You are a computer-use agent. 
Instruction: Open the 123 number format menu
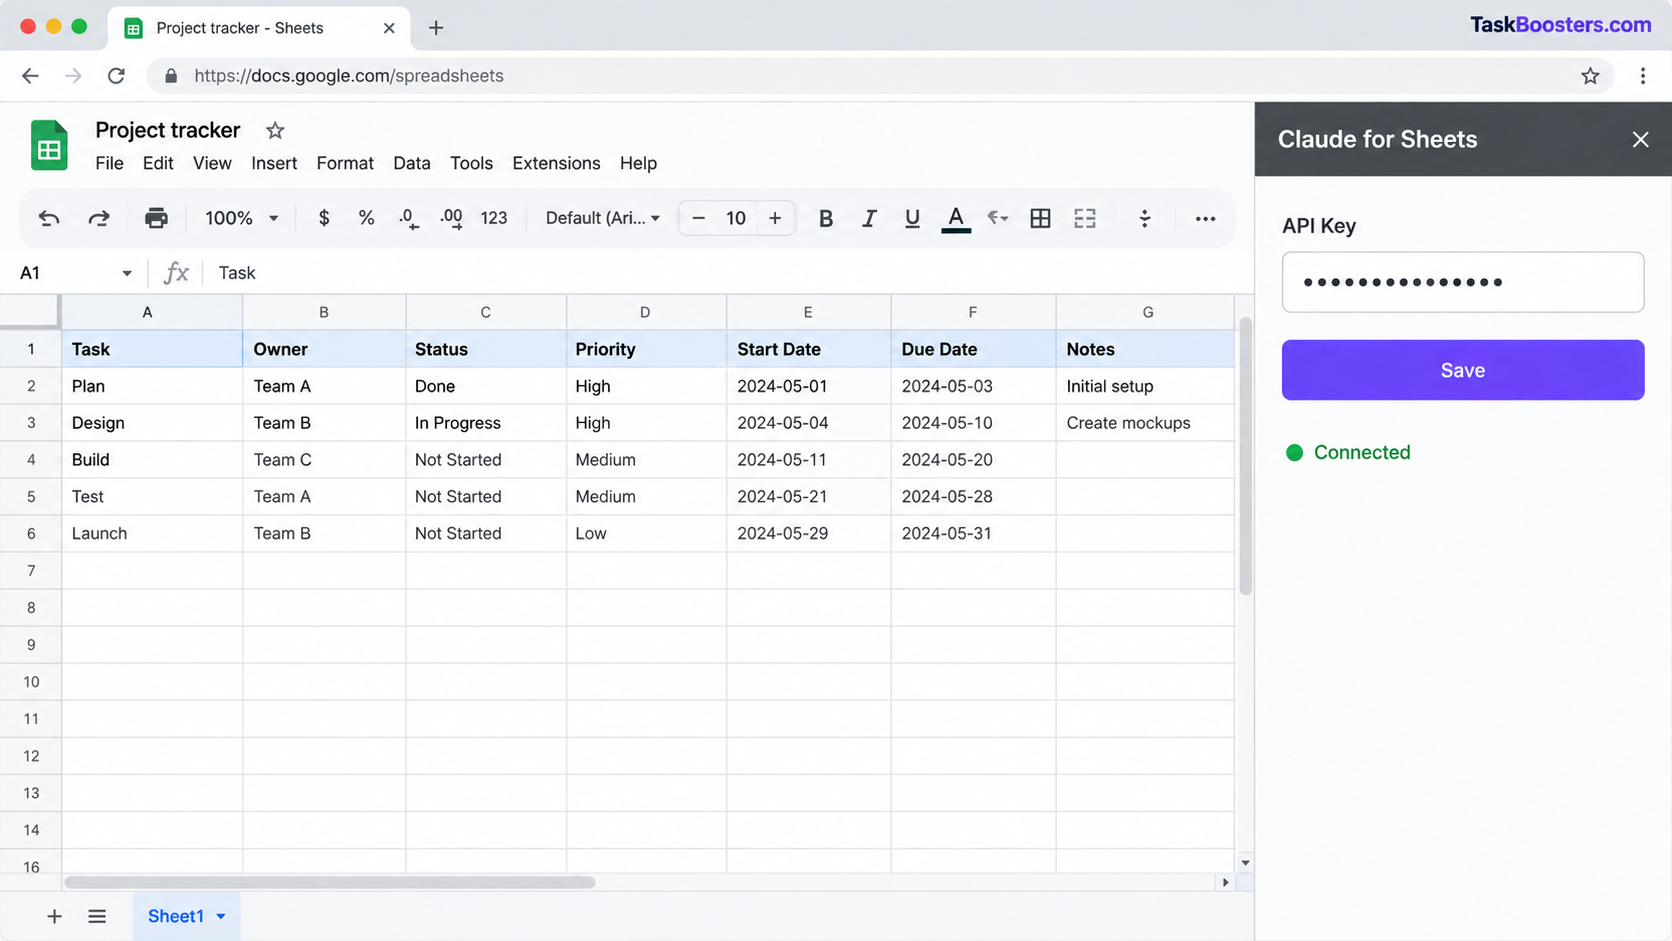[x=494, y=218]
